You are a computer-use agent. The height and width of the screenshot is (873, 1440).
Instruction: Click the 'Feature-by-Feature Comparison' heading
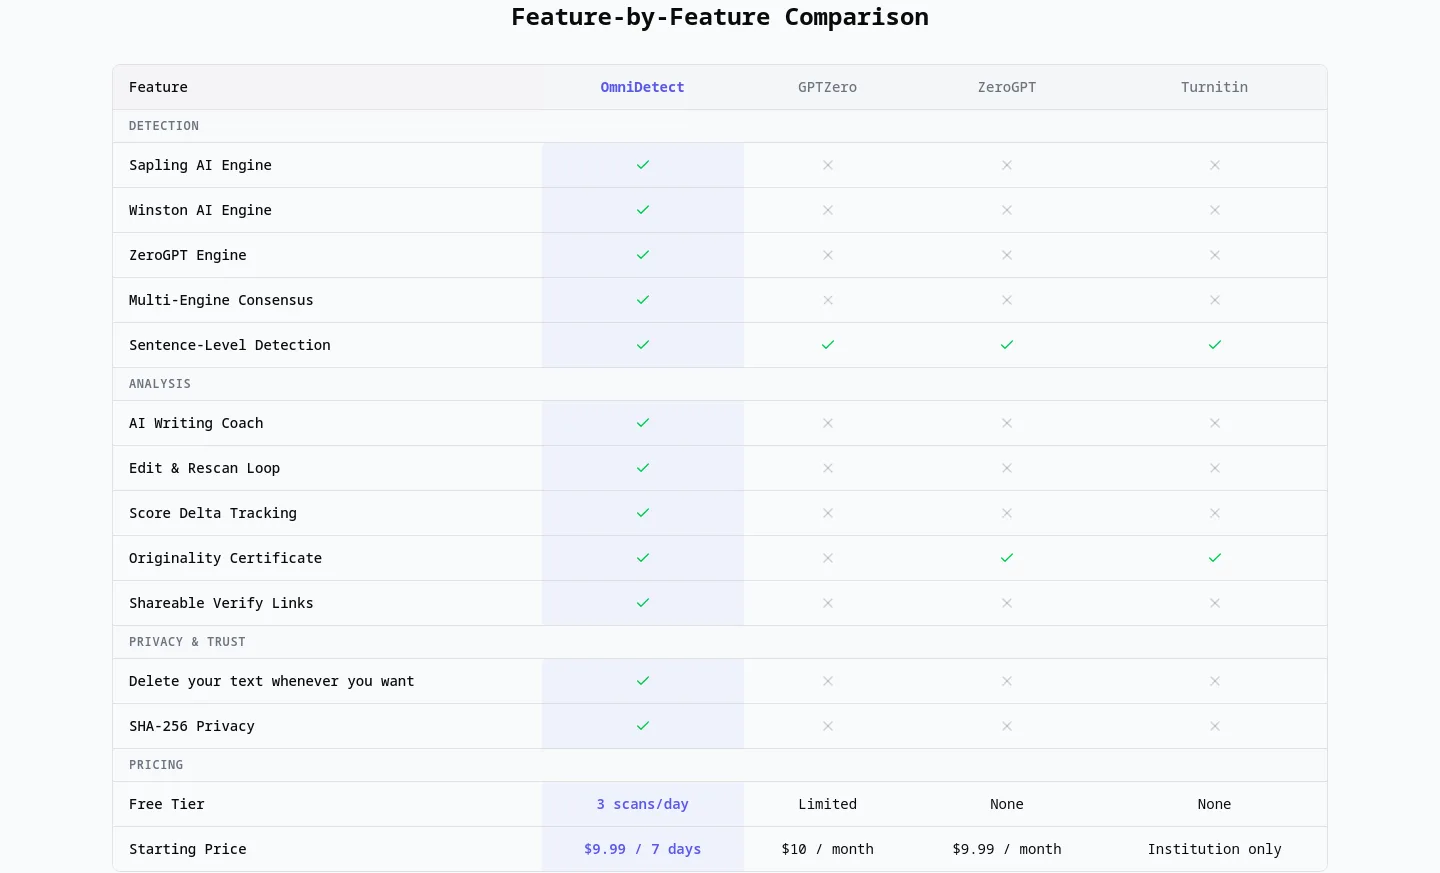tap(720, 17)
